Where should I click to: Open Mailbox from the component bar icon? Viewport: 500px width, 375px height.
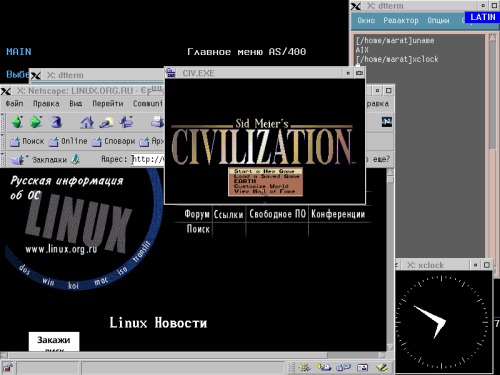click(324, 368)
